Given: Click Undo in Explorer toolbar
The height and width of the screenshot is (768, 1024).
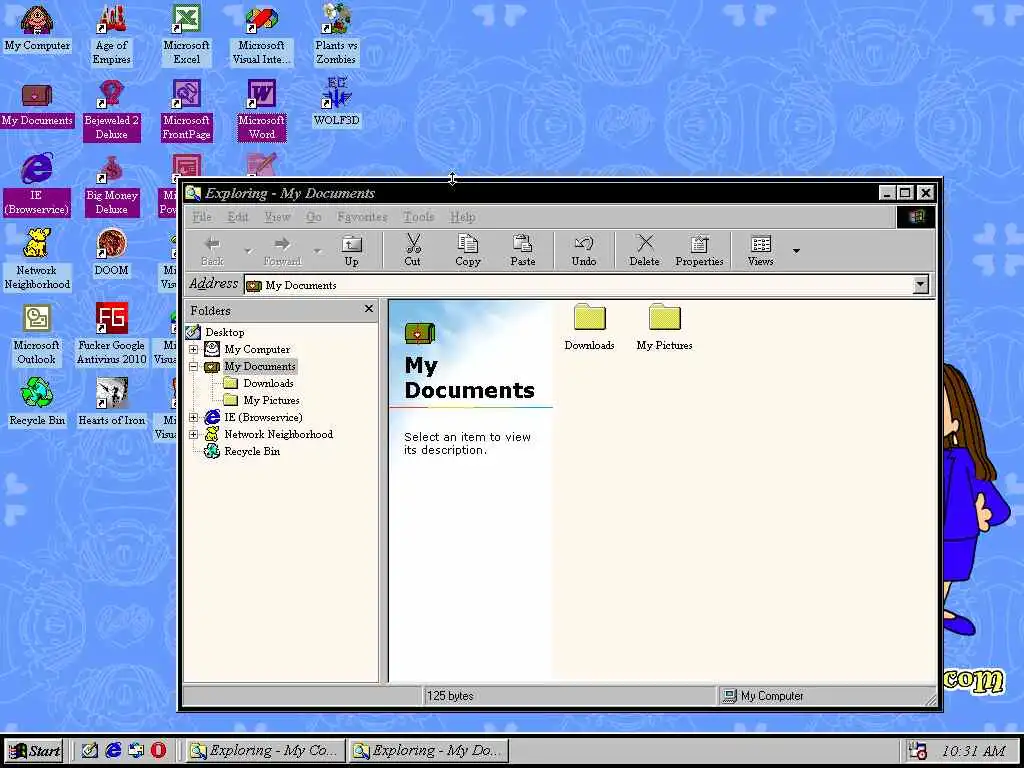Looking at the screenshot, I should (583, 251).
